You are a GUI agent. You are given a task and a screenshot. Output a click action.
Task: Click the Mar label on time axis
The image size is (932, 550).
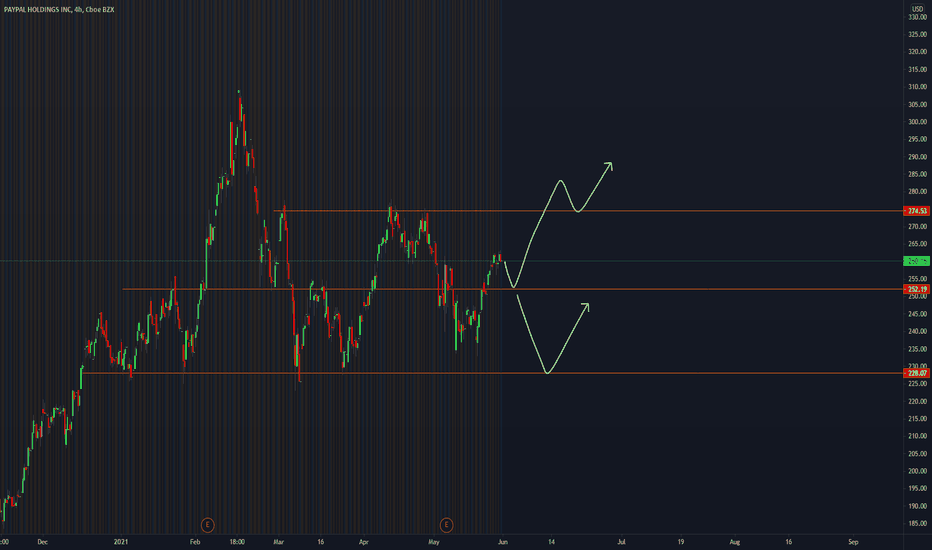[x=278, y=542]
